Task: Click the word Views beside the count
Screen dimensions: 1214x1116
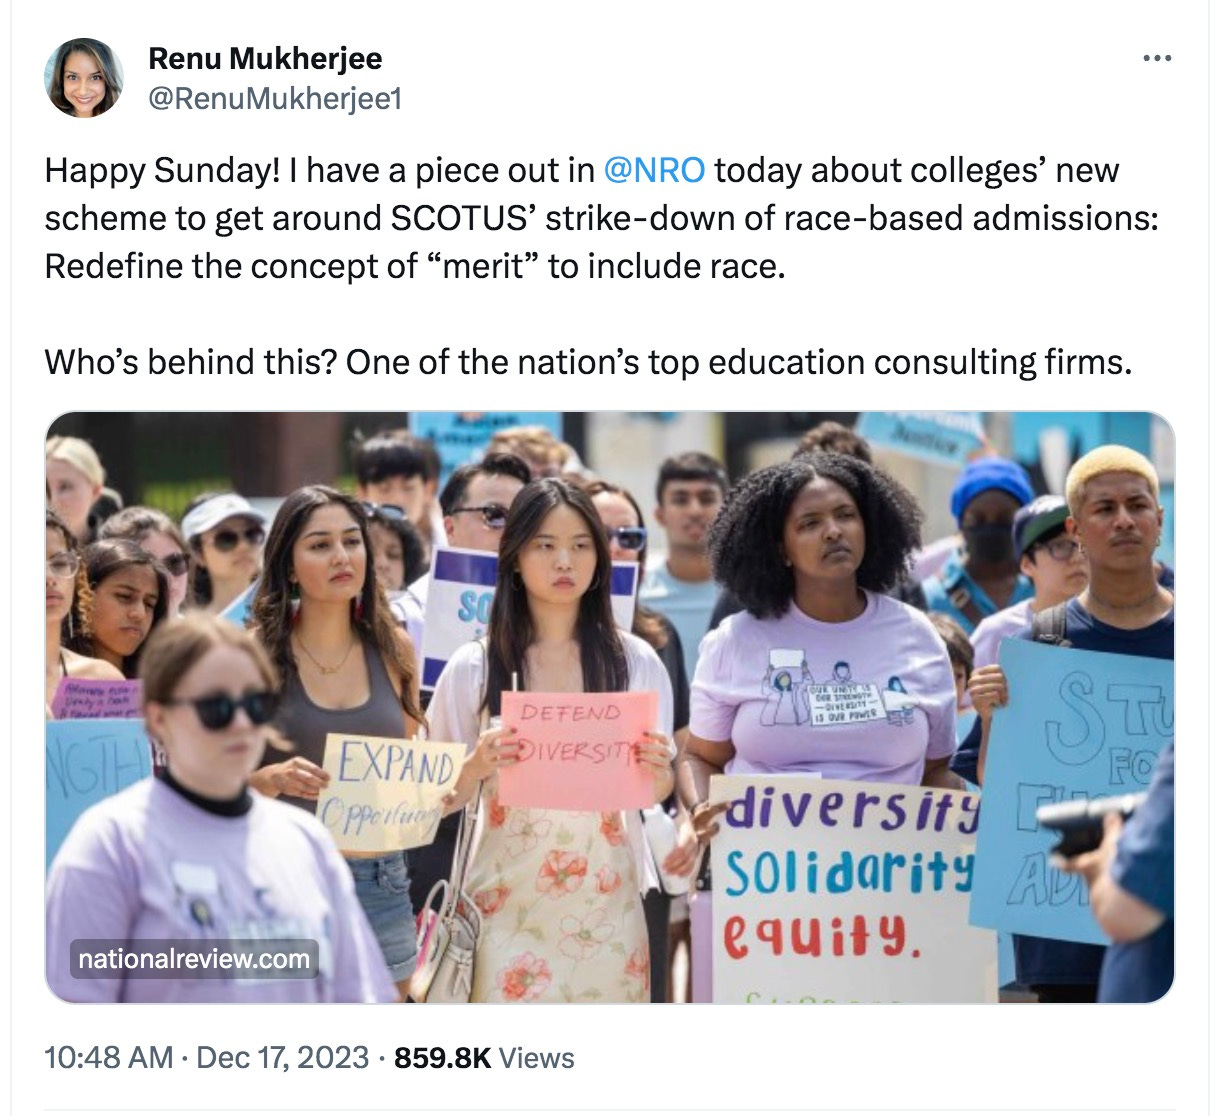Action: pyautogui.click(x=536, y=1057)
